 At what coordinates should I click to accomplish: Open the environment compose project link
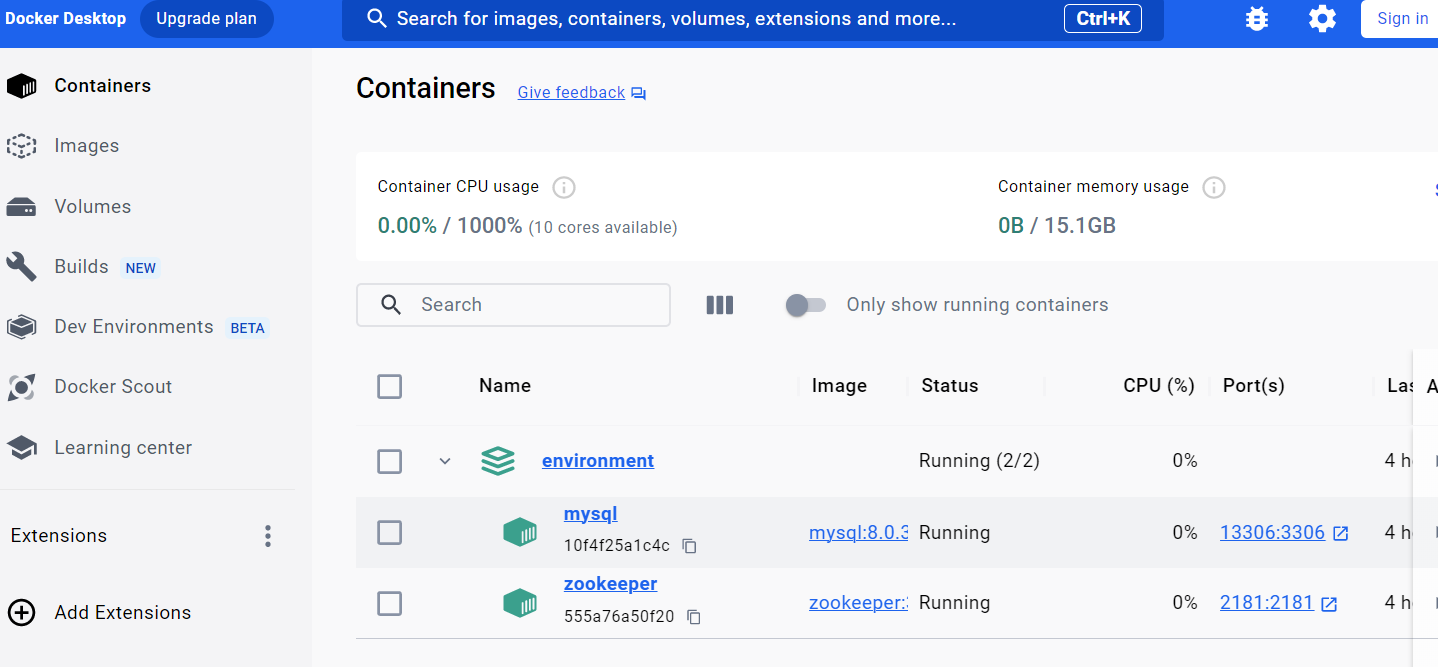click(598, 460)
